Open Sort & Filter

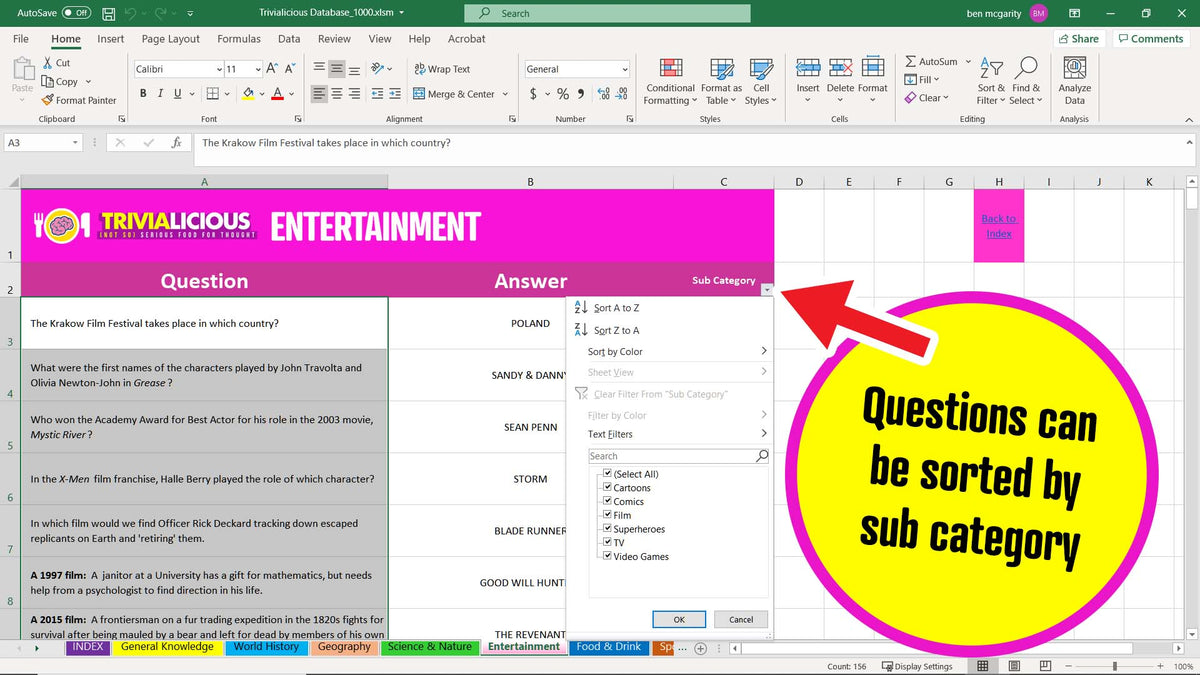click(x=989, y=80)
